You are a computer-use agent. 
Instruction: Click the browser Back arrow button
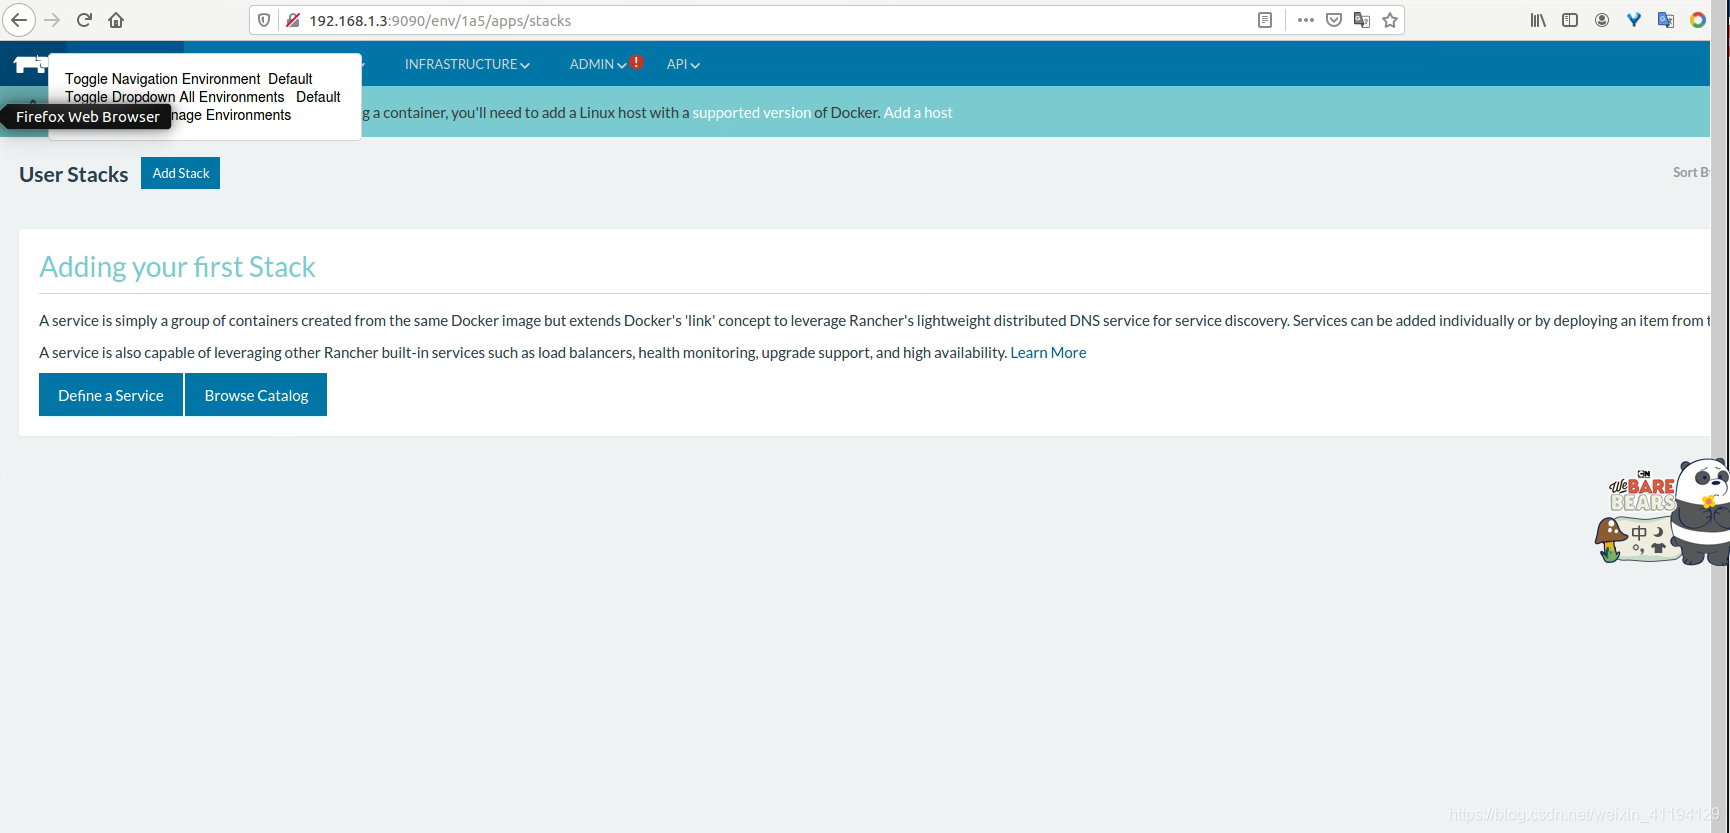click(19, 20)
